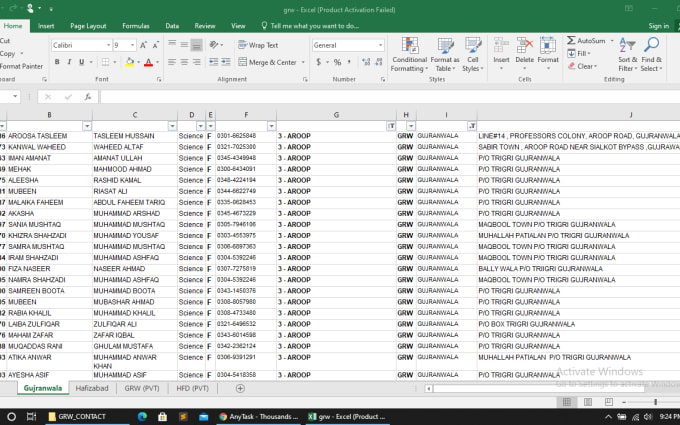Open Conditional Formatting
The width and height of the screenshot is (680, 425).
pyautogui.click(x=409, y=55)
